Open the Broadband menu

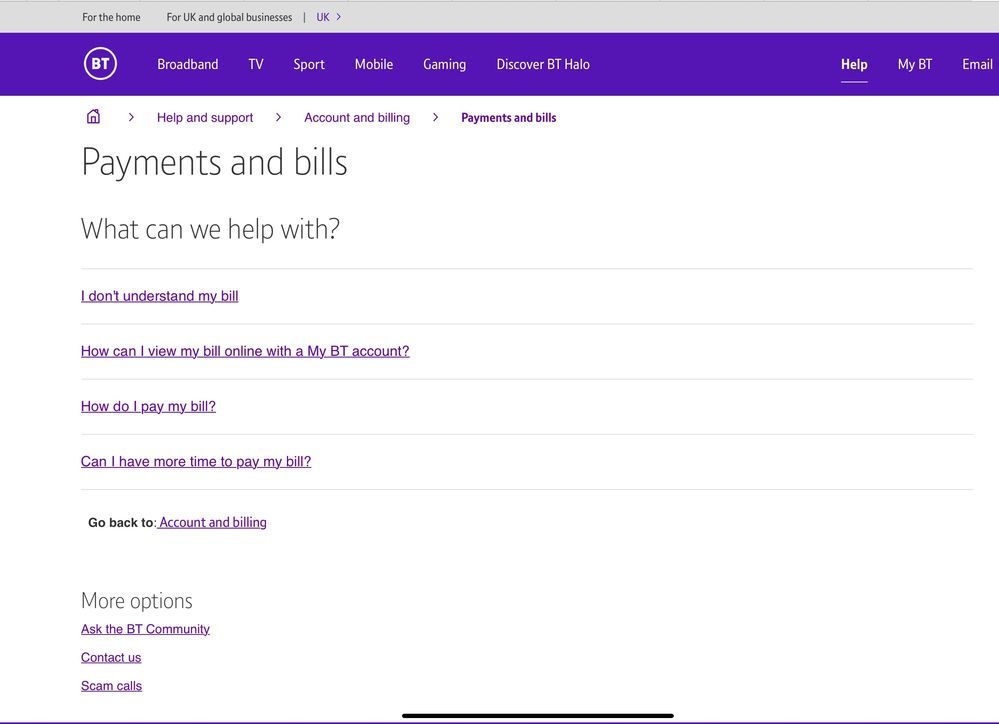pyautogui.click(x=187, y=64)
